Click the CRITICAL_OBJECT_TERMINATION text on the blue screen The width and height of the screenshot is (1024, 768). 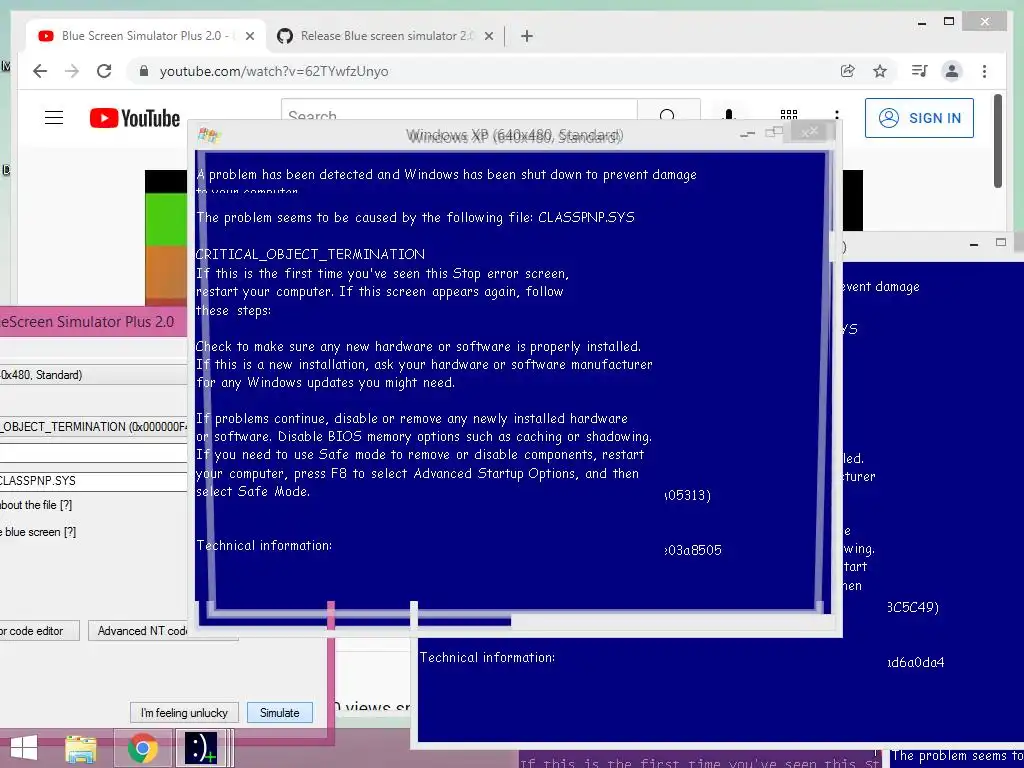click(310, 254)
